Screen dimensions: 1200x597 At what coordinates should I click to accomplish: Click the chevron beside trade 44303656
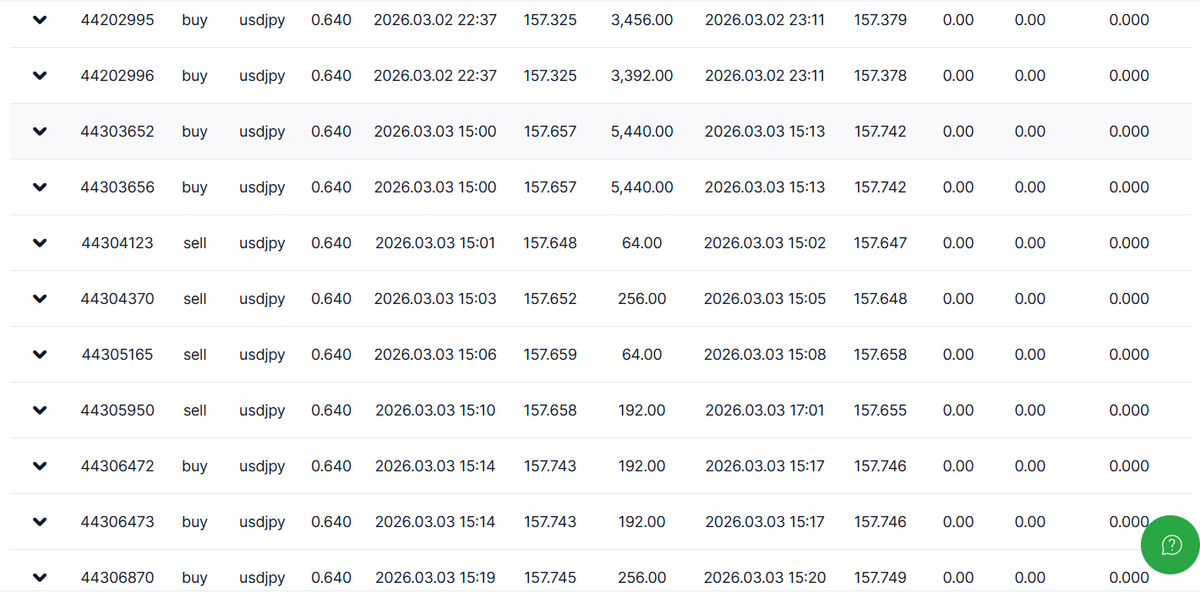pos(40,188)
